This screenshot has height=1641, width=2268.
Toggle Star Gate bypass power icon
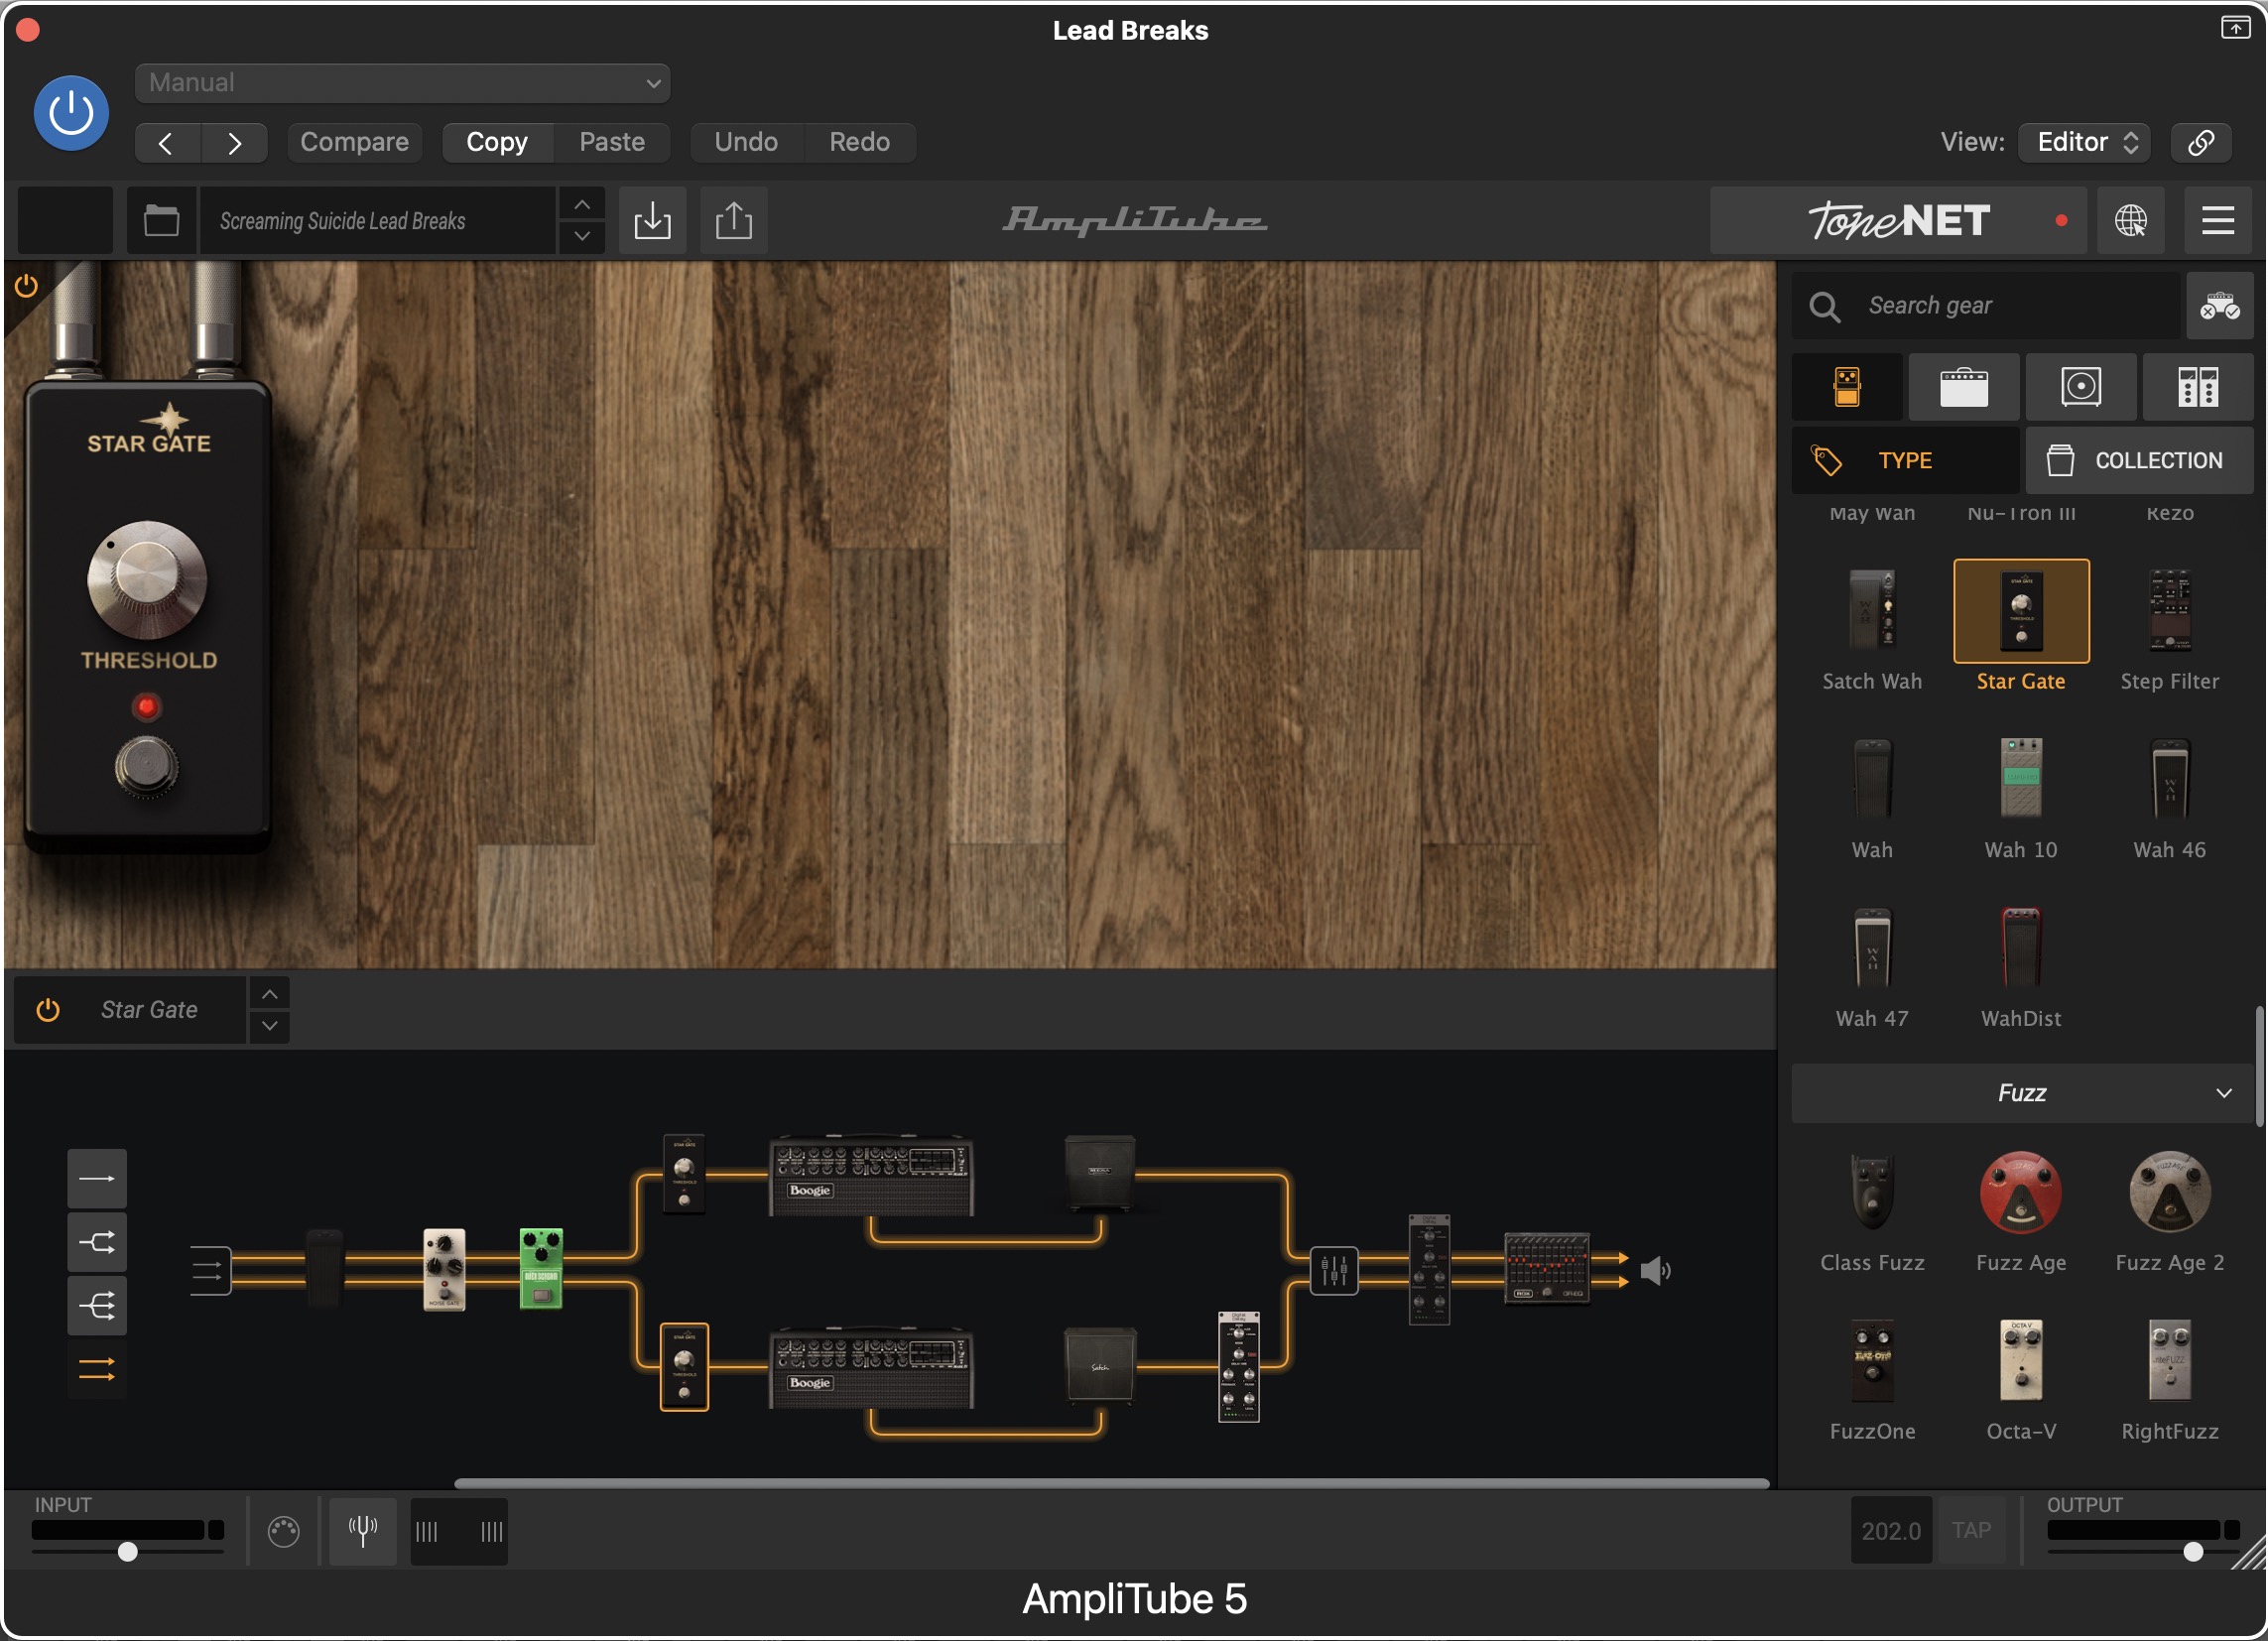[48, 1010]
